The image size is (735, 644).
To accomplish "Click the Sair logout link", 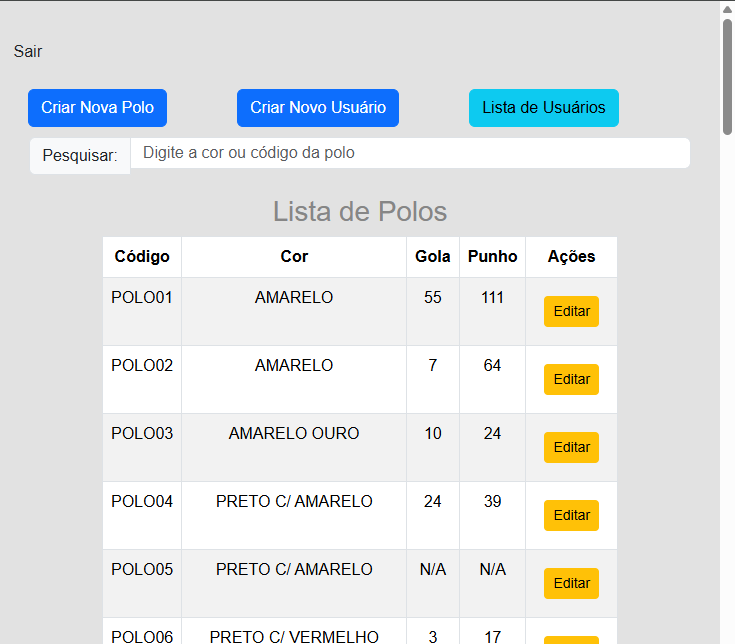I will tap(28, 51).
